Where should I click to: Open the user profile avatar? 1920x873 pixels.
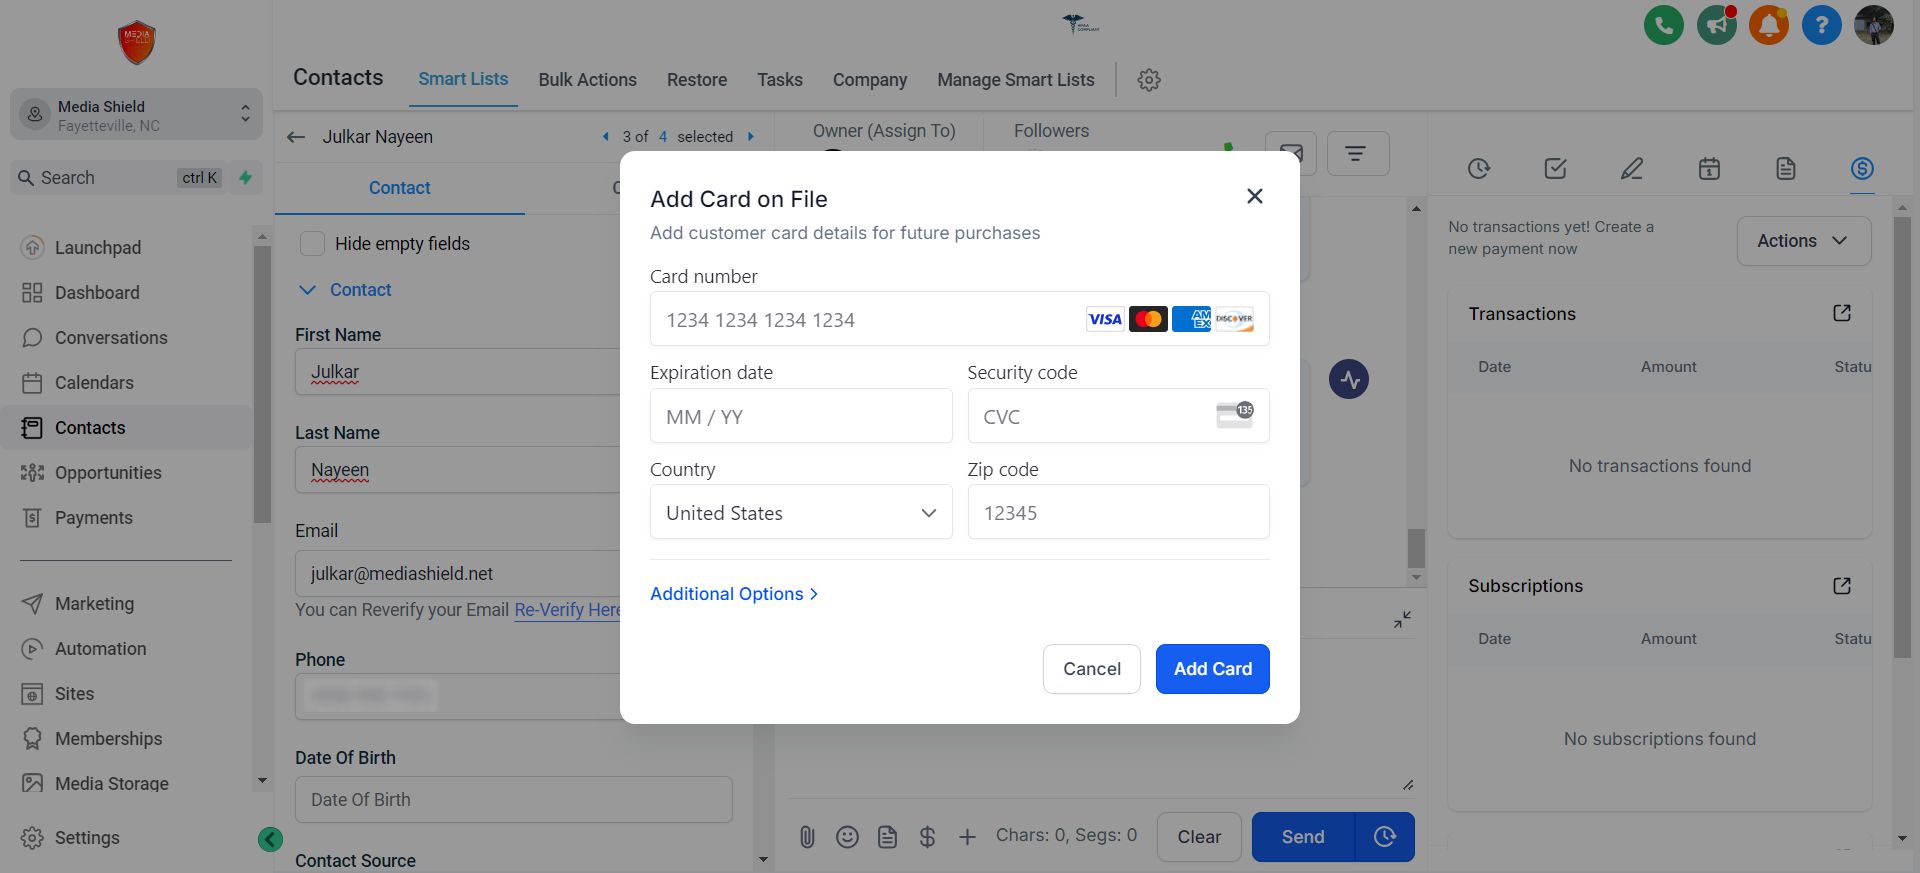point(1873,26)
